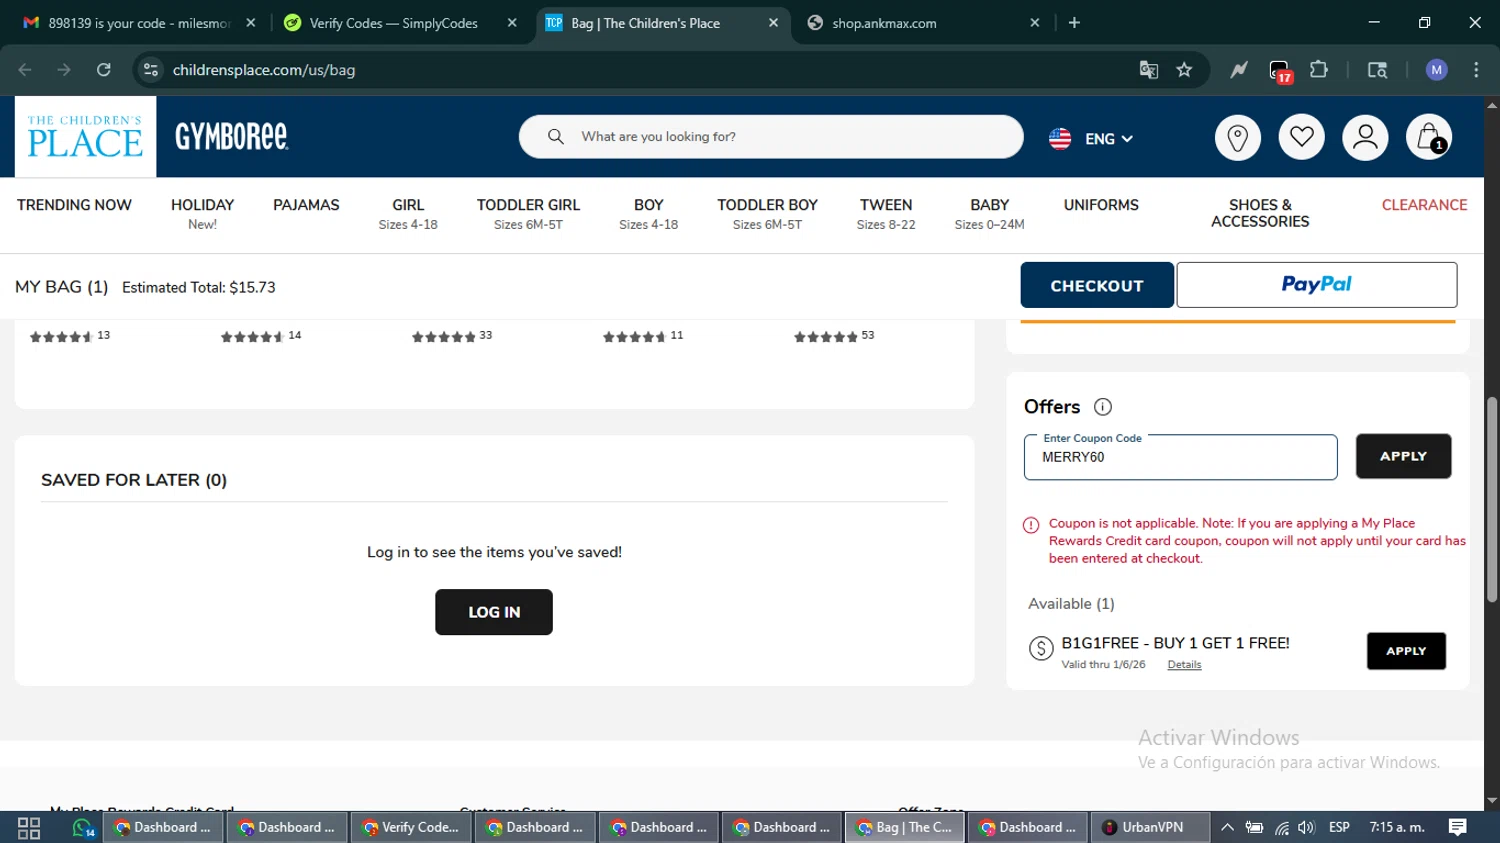Click the Gymboree logo
Image resolution: width=1500 pixels, height=843 pixels.
point(232,137)
